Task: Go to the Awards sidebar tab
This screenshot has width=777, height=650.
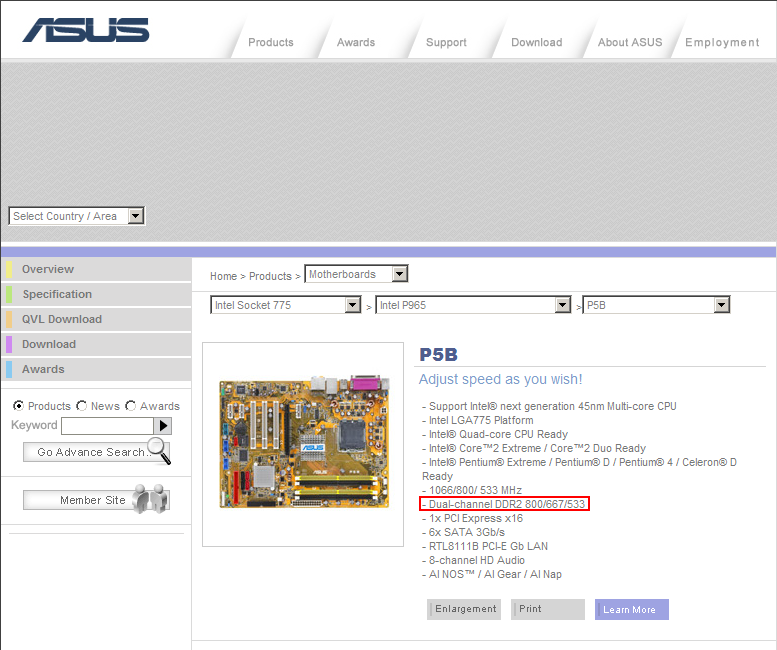Action: tap(97, 369)
